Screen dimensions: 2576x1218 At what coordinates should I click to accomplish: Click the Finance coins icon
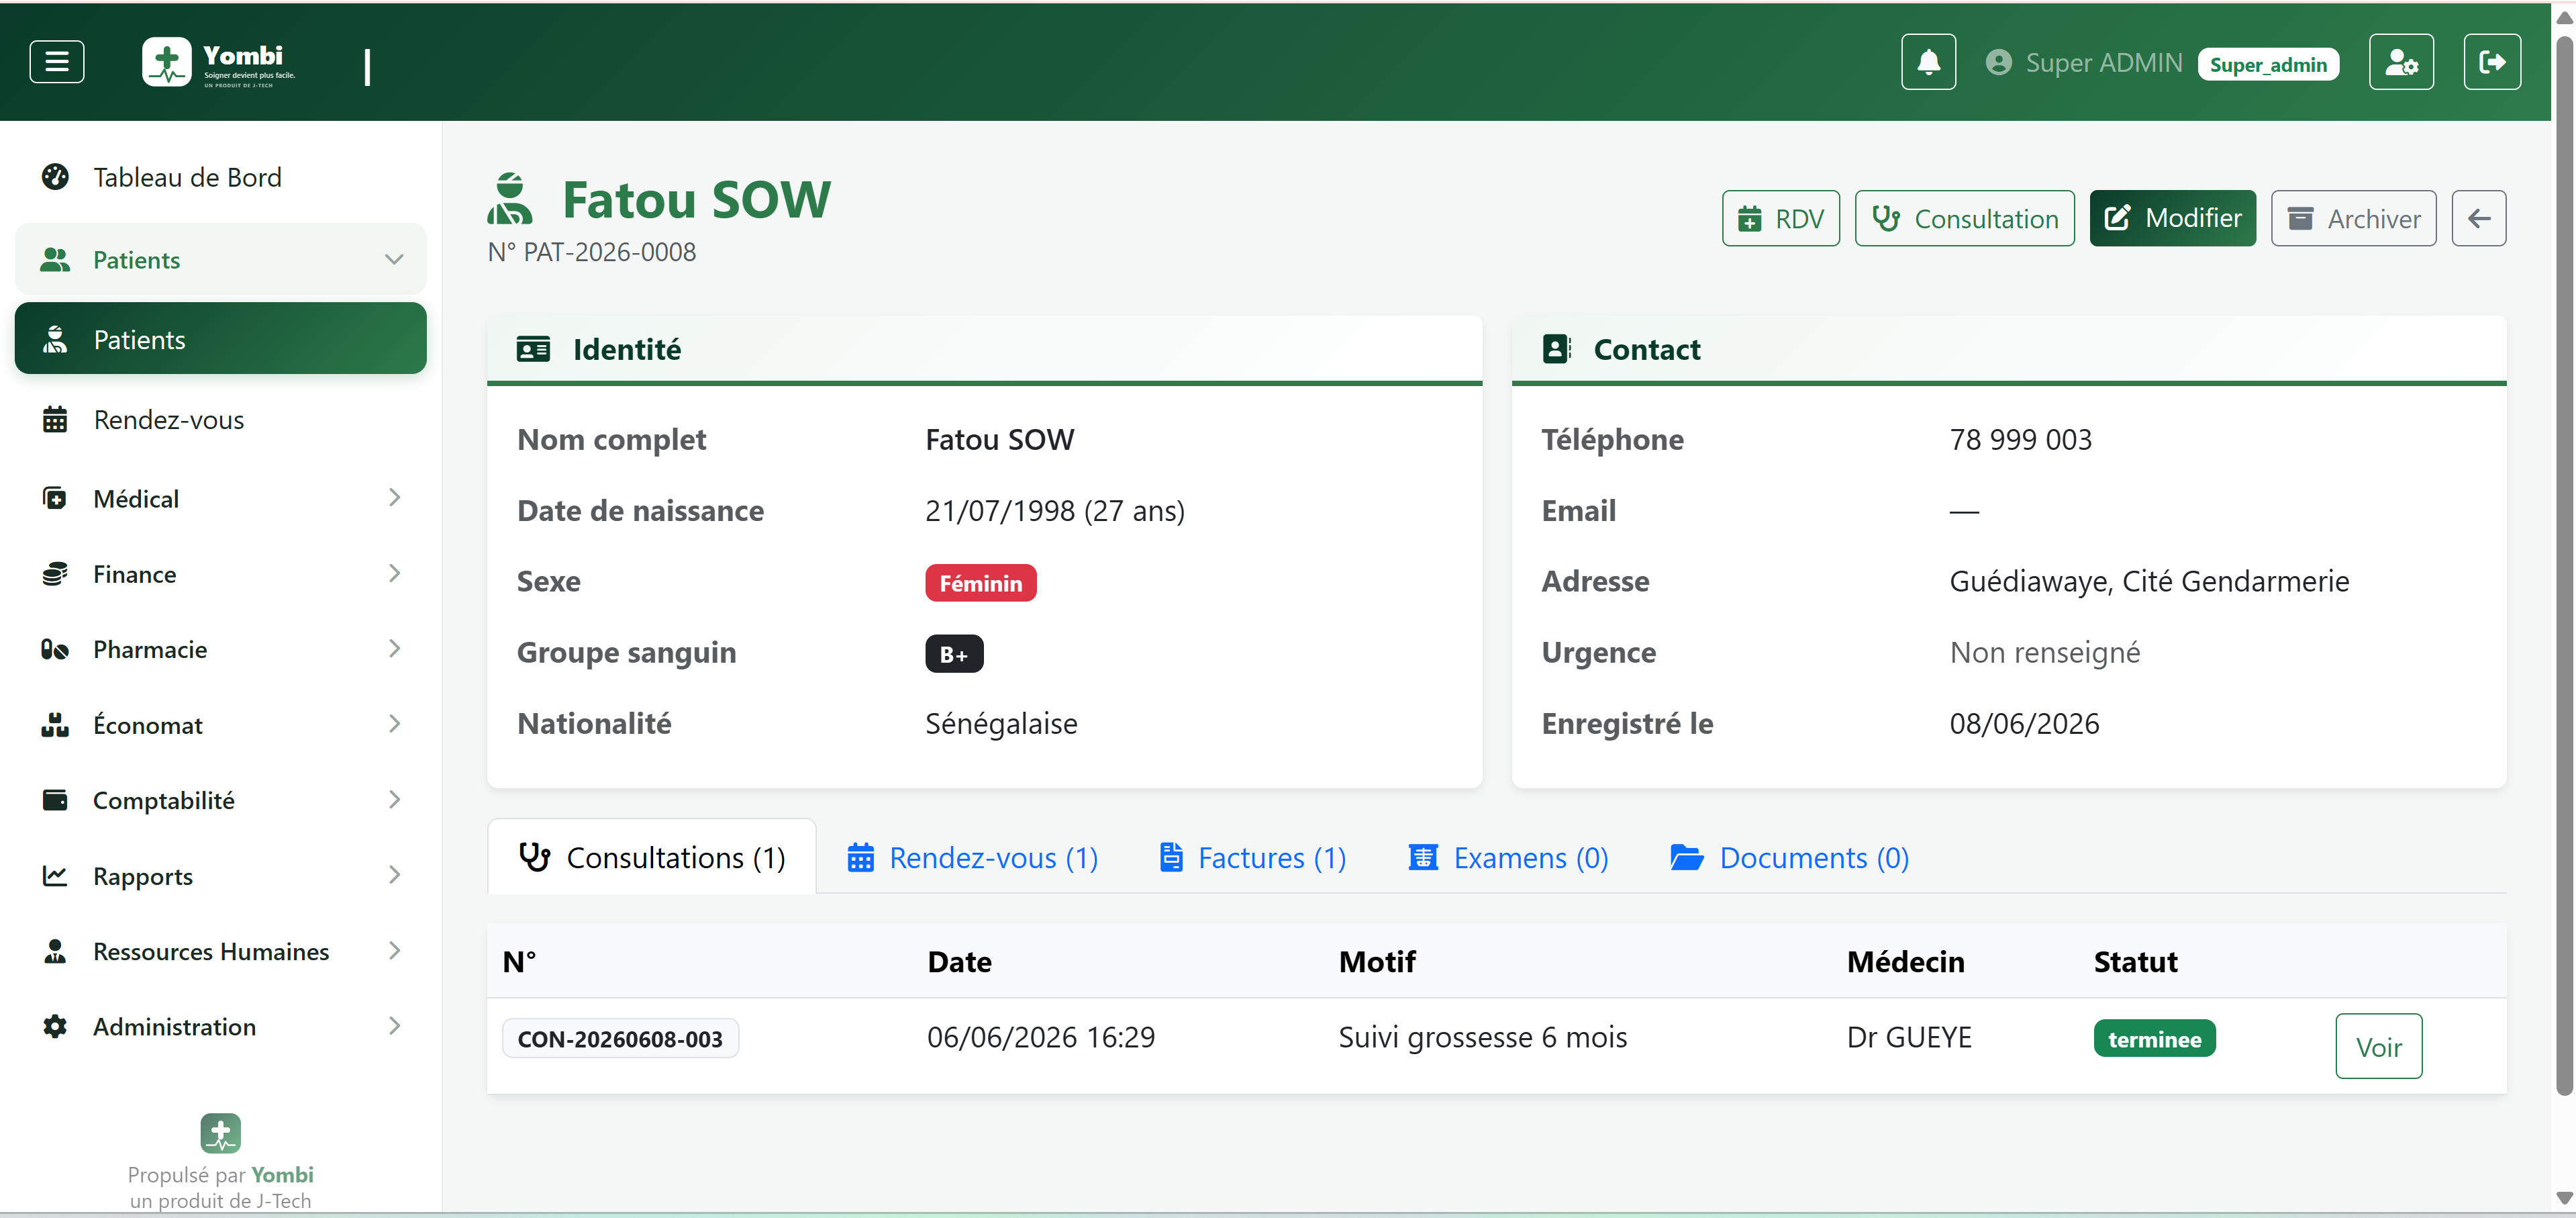55,574
